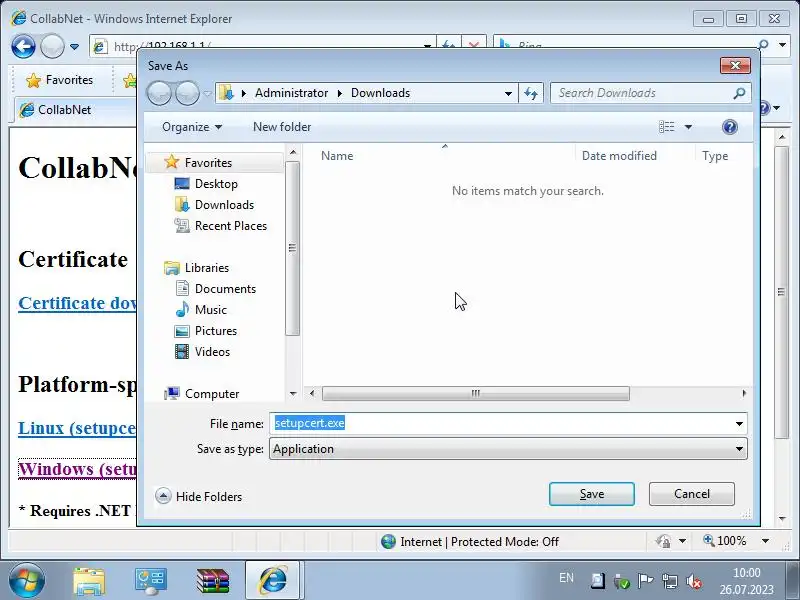Click the horizontal scrollbar thumb in file list
The width and height of the screenshot is (800, 600).
(476, 393)
